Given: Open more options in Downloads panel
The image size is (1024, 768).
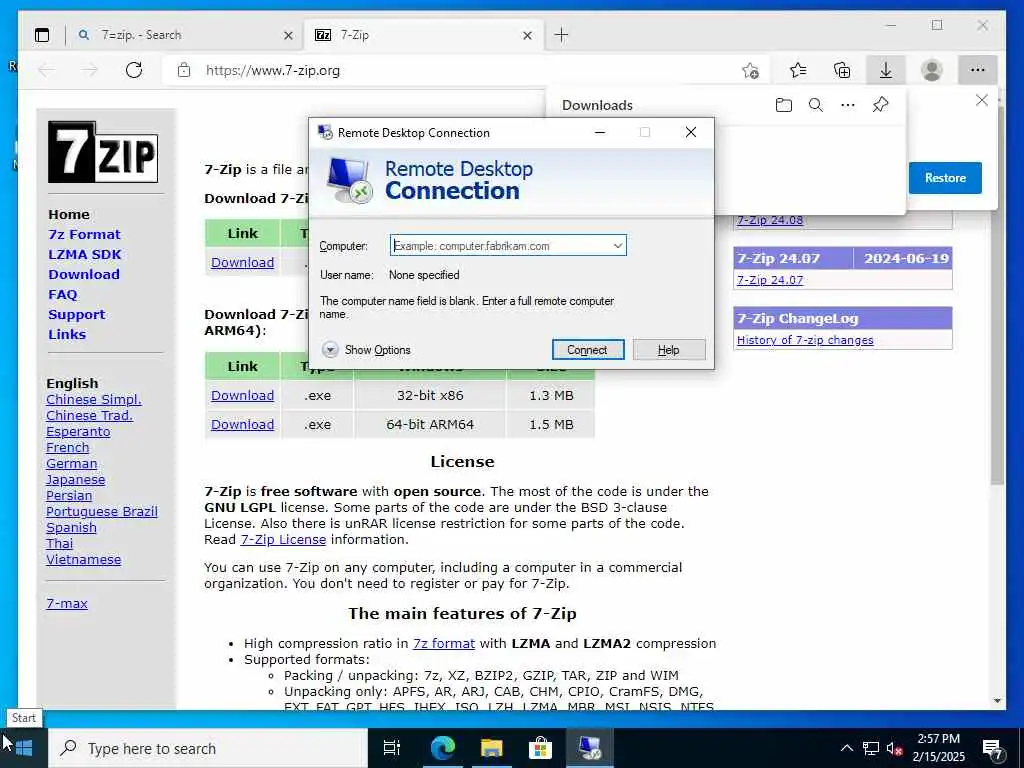Looking at the screenshot, I should [848, 105].
